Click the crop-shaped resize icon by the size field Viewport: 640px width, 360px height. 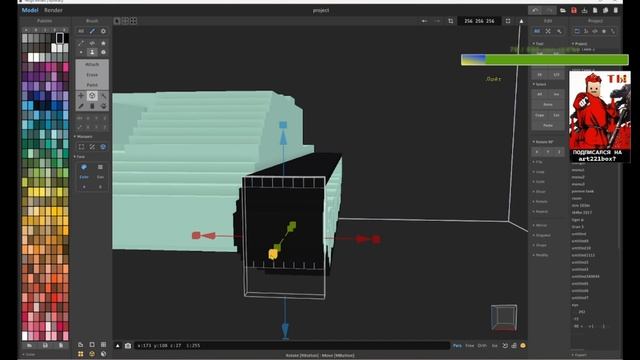coord(451,21)
